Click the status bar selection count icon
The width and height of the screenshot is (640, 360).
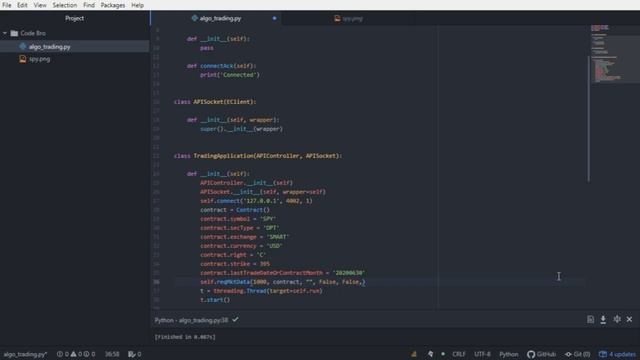tap(134, 354)
